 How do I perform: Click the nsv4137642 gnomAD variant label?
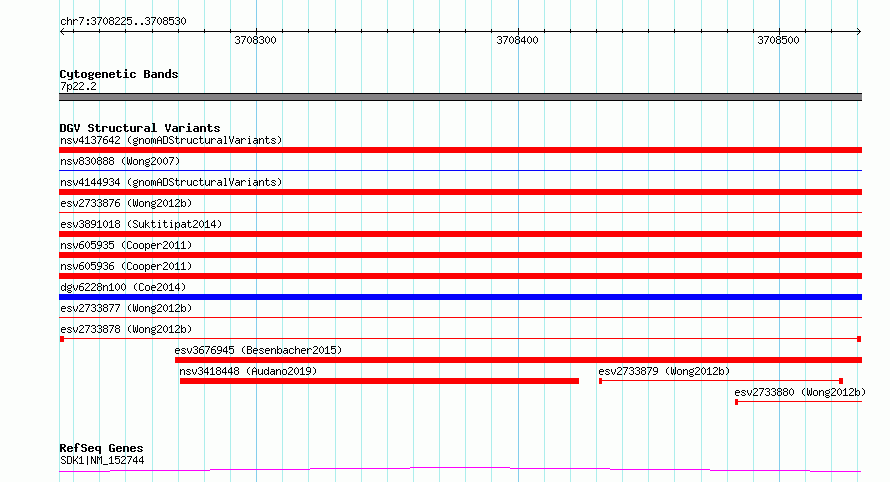171,140
